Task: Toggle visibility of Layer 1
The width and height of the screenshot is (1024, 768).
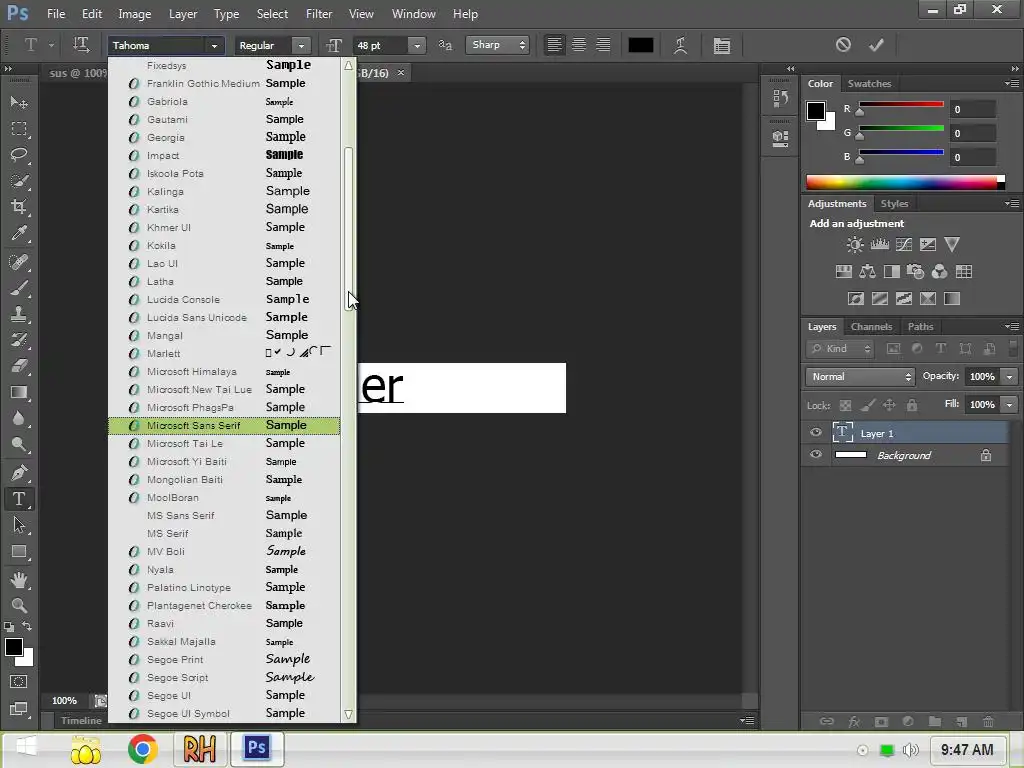Action: [816, 432]
